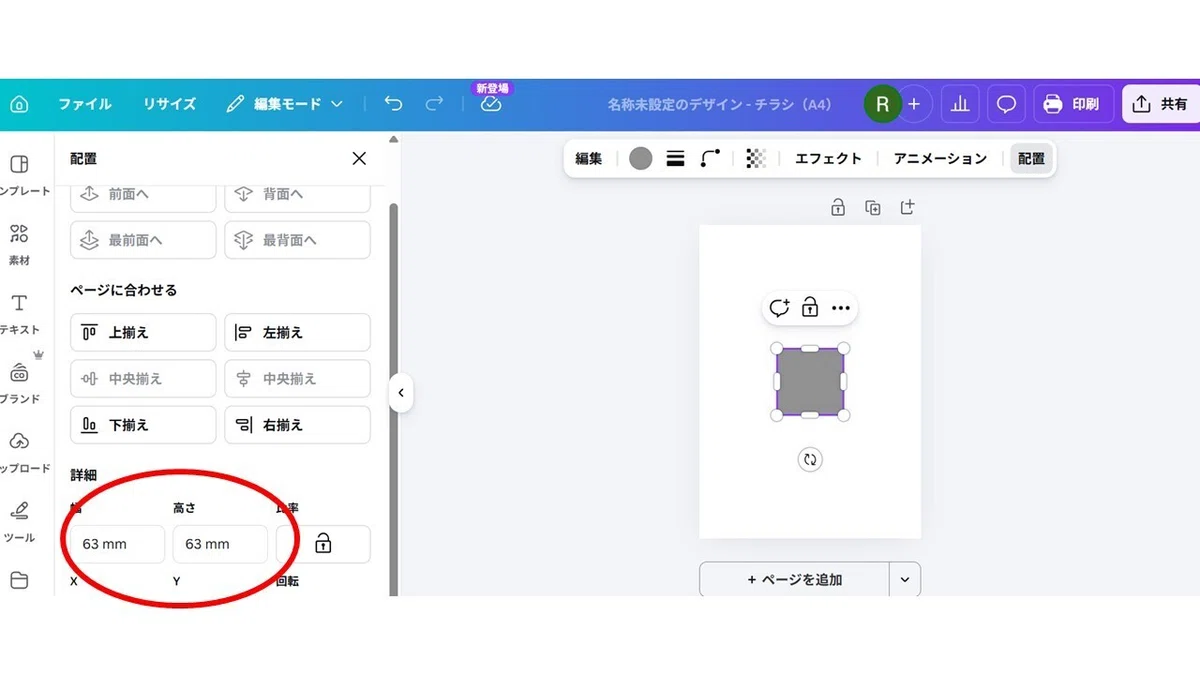Click the 最背面へ send to back button
Image resolution: width=1200 pixels, height=675 pixels.
coord(297,240)
